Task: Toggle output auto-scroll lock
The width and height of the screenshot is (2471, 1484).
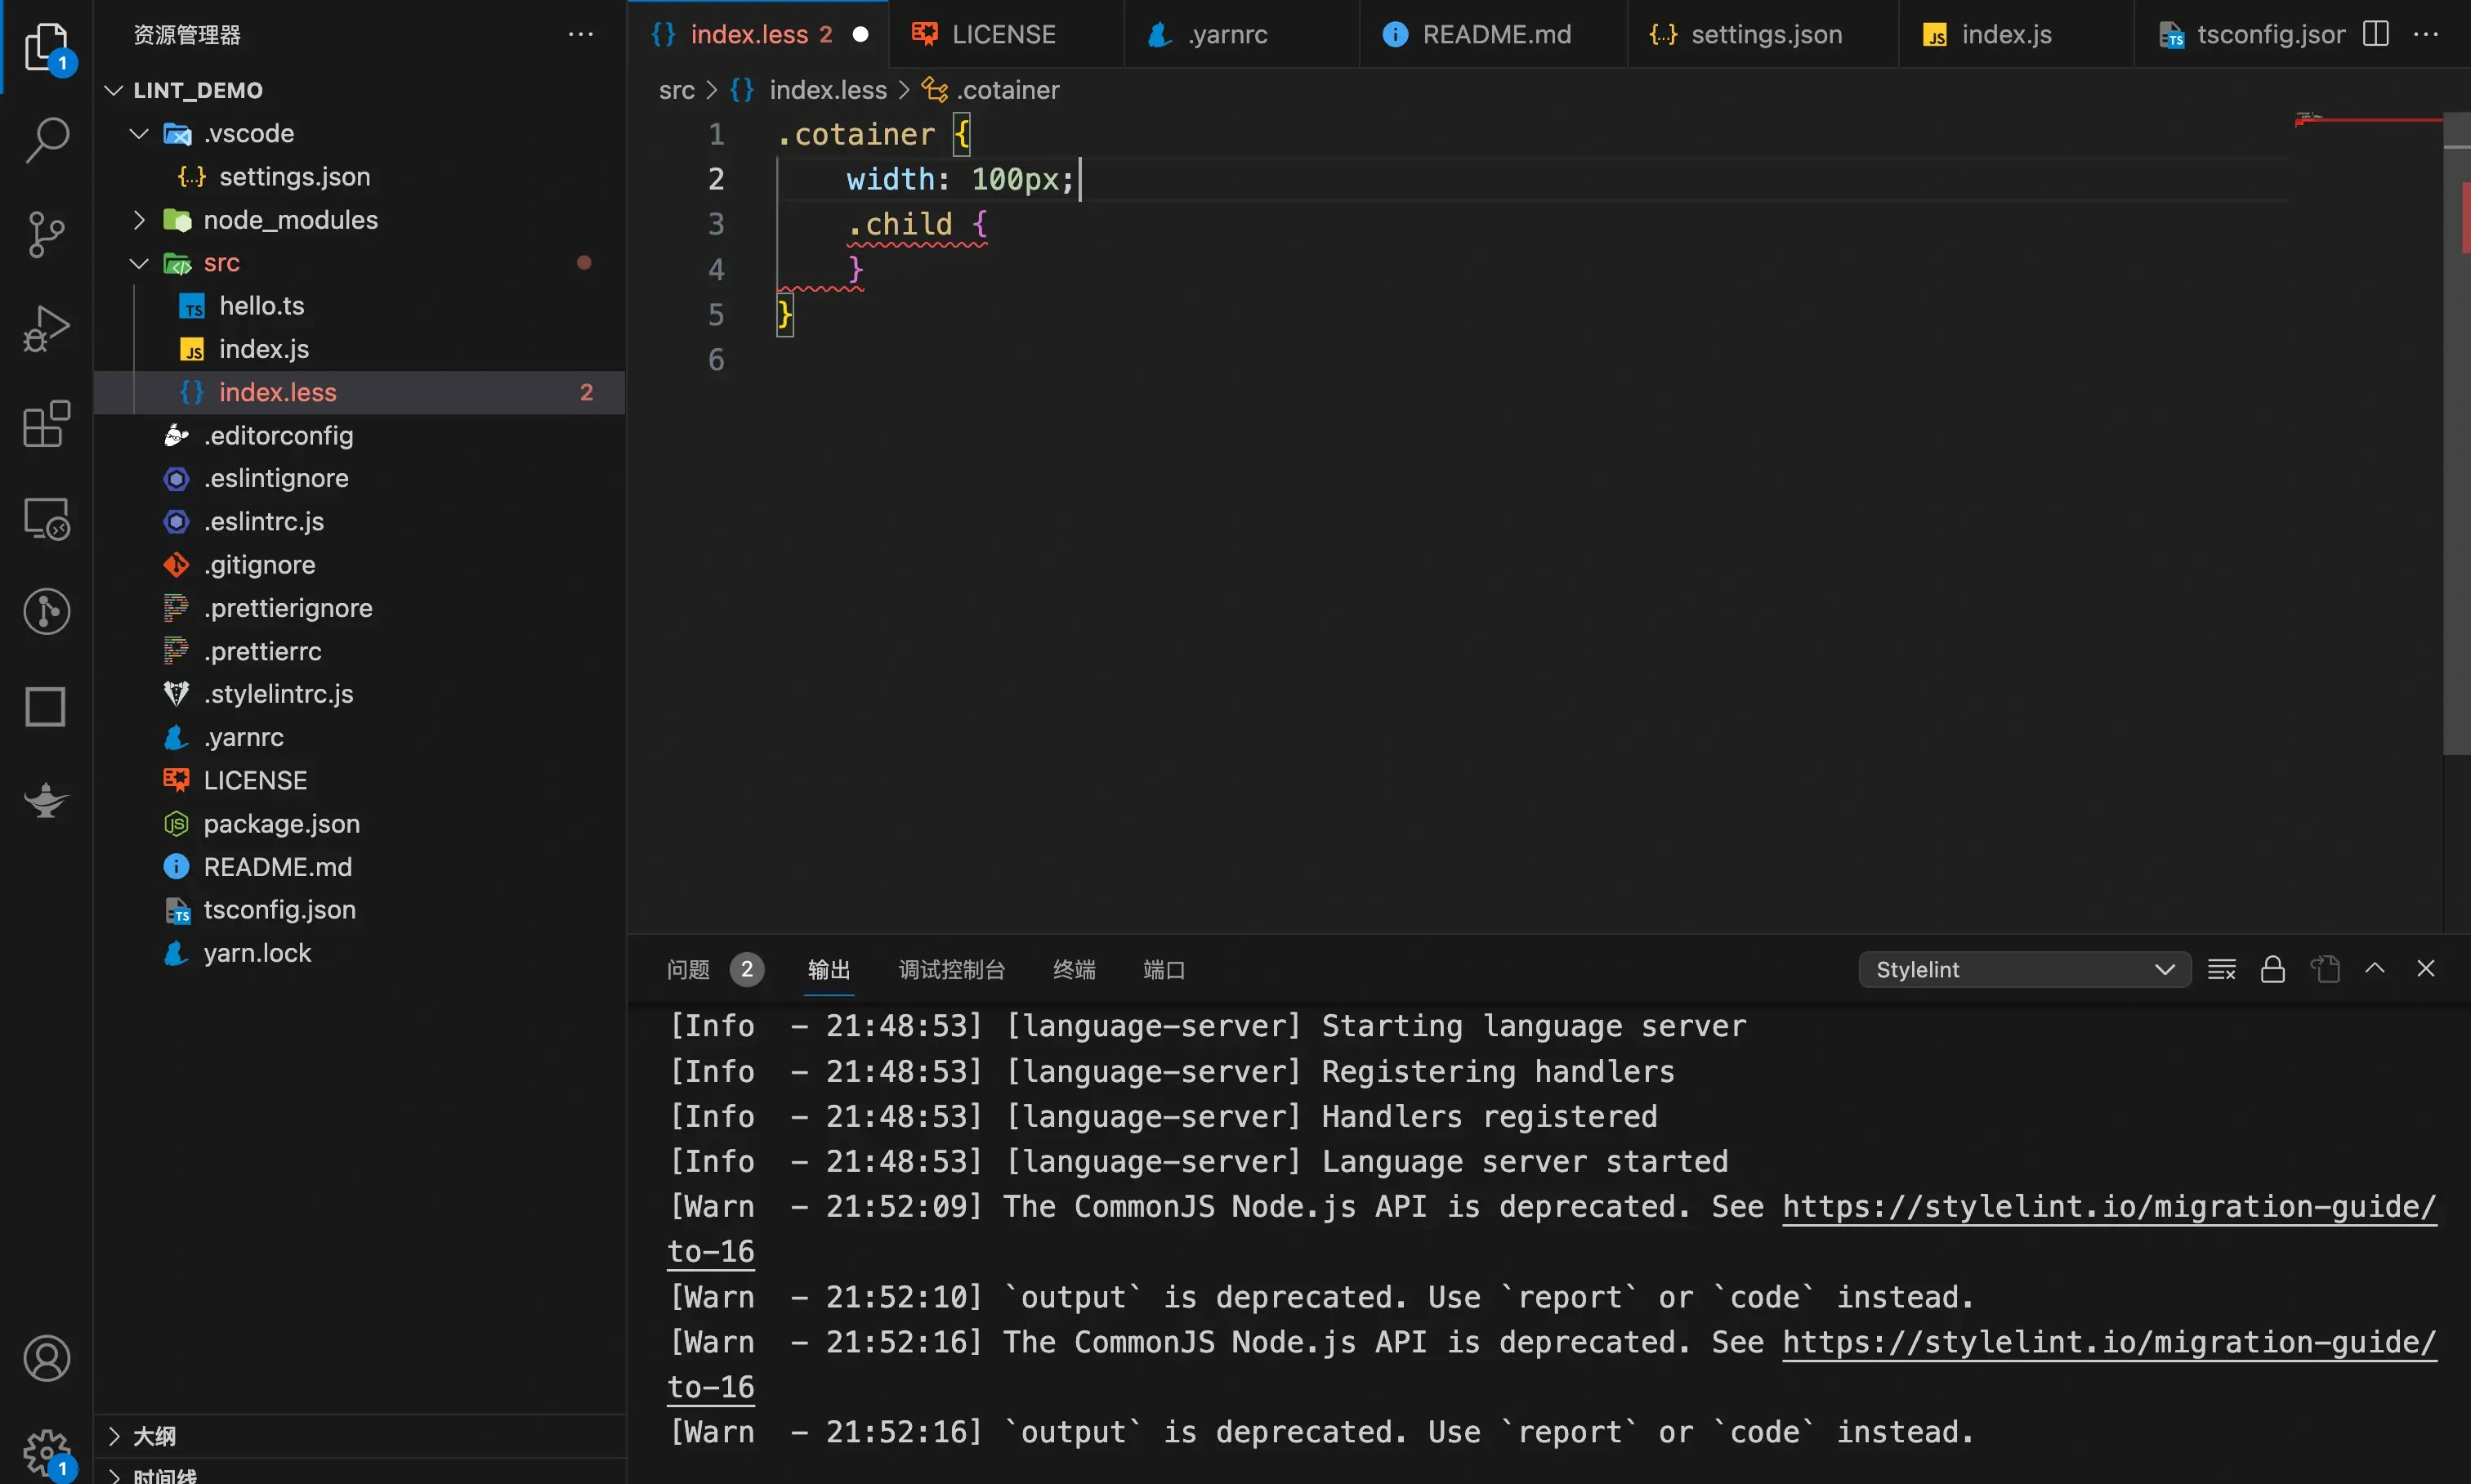Action: tap(2273, 969)
